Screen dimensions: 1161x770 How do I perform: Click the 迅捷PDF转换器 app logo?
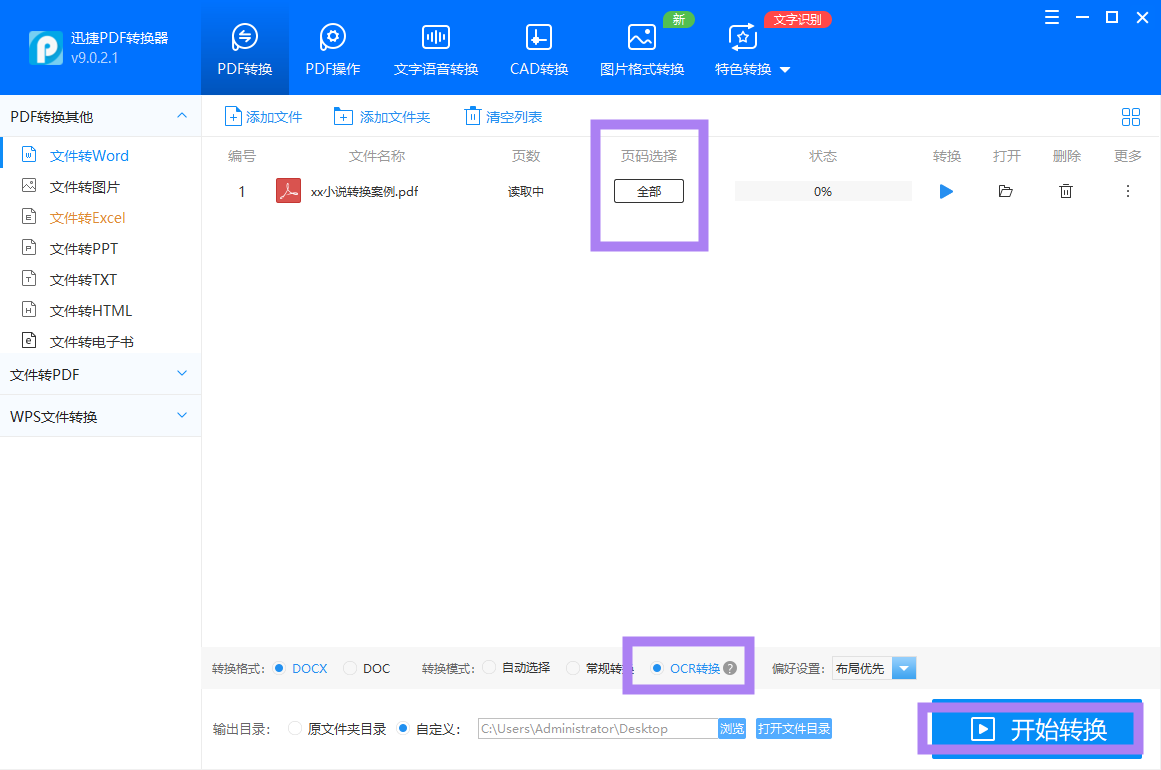click(x=45, y=48)
